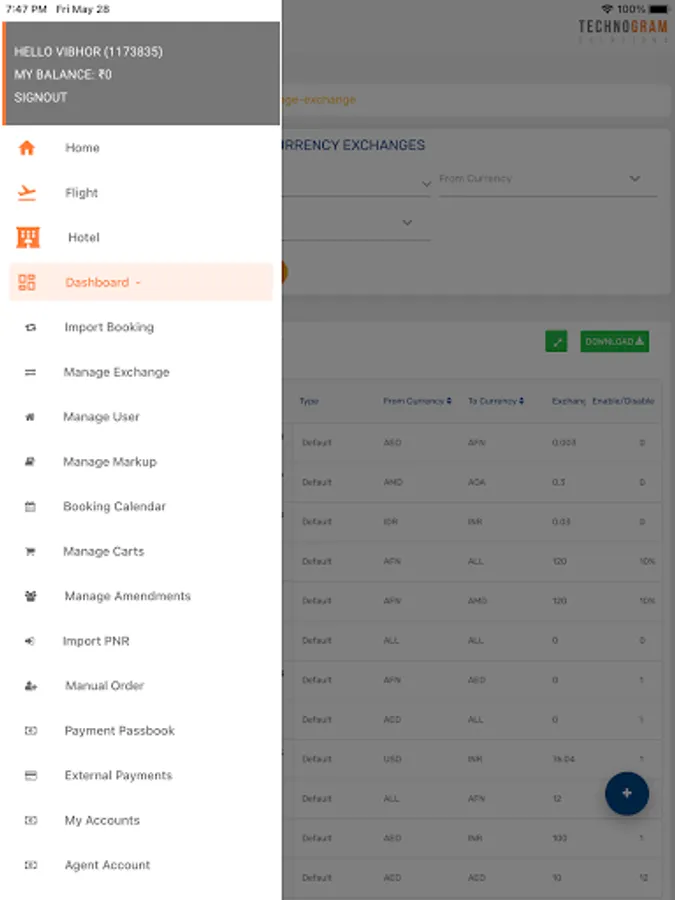Click the Manual Order icon
Screen dimensions: 675x900
pos(30,686)
